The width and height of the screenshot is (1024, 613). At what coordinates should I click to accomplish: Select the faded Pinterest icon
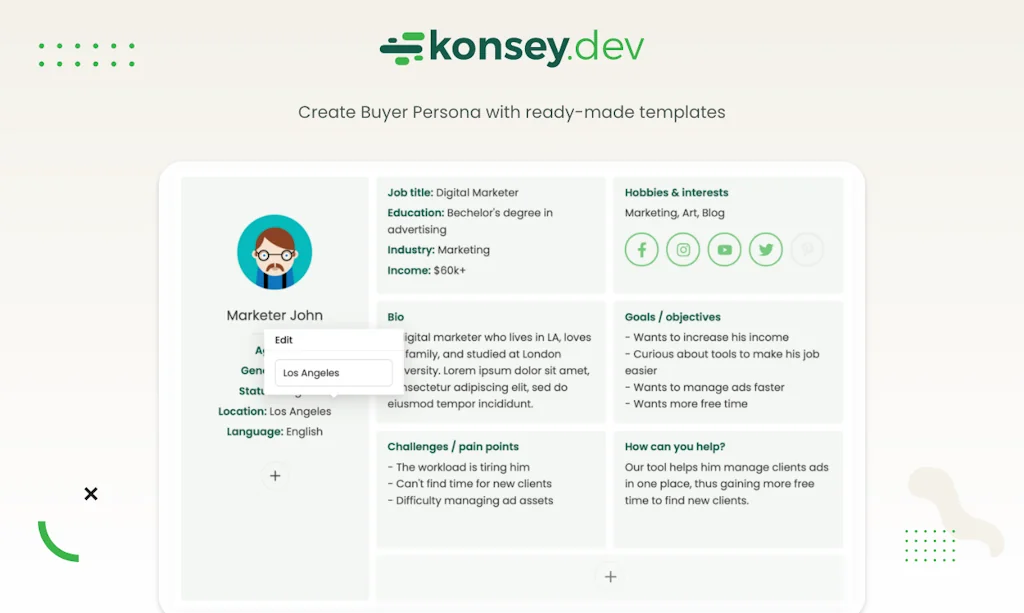click(807, 249)
